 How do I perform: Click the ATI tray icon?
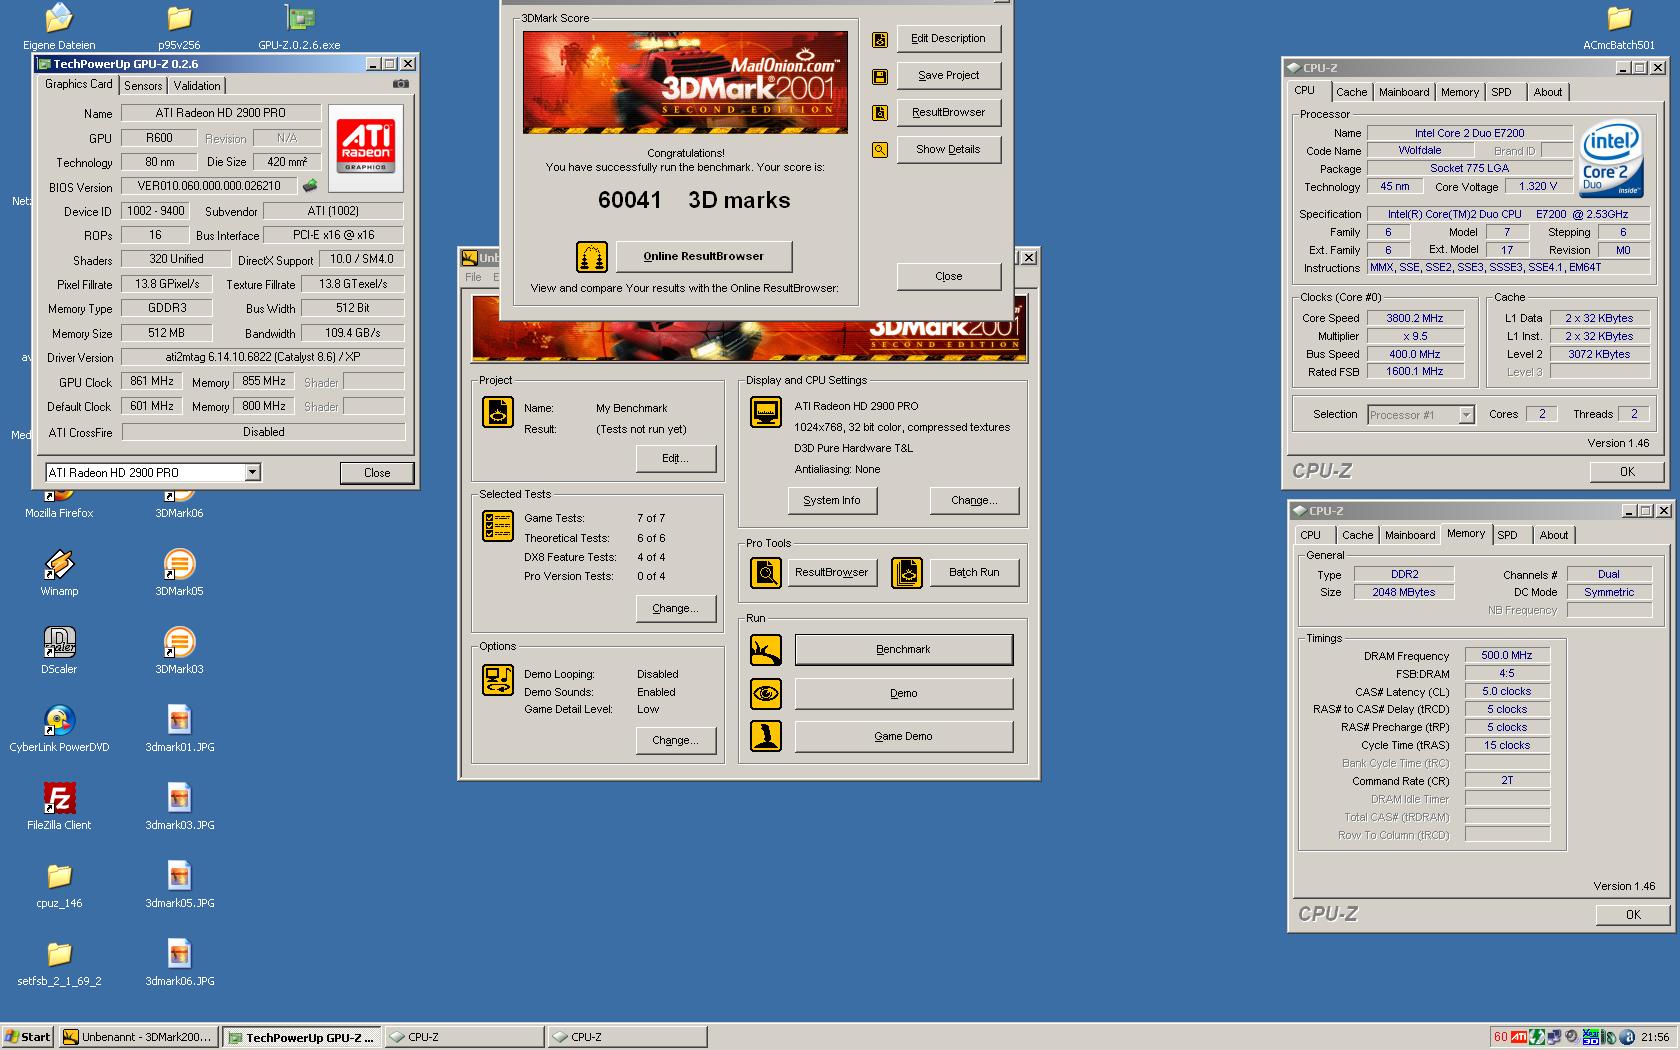point(1518,1037)
